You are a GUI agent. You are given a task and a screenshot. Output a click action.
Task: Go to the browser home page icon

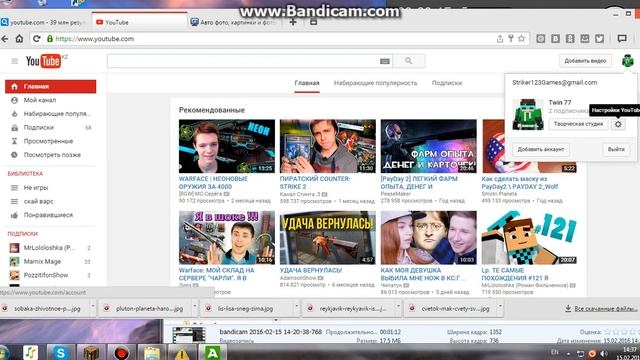tap(19, 39)
